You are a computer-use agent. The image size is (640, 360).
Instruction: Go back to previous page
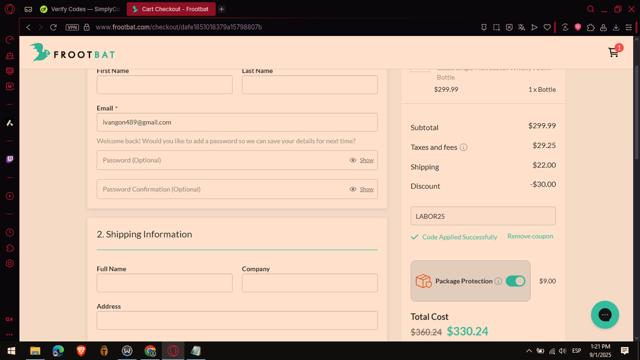point(28,27)
